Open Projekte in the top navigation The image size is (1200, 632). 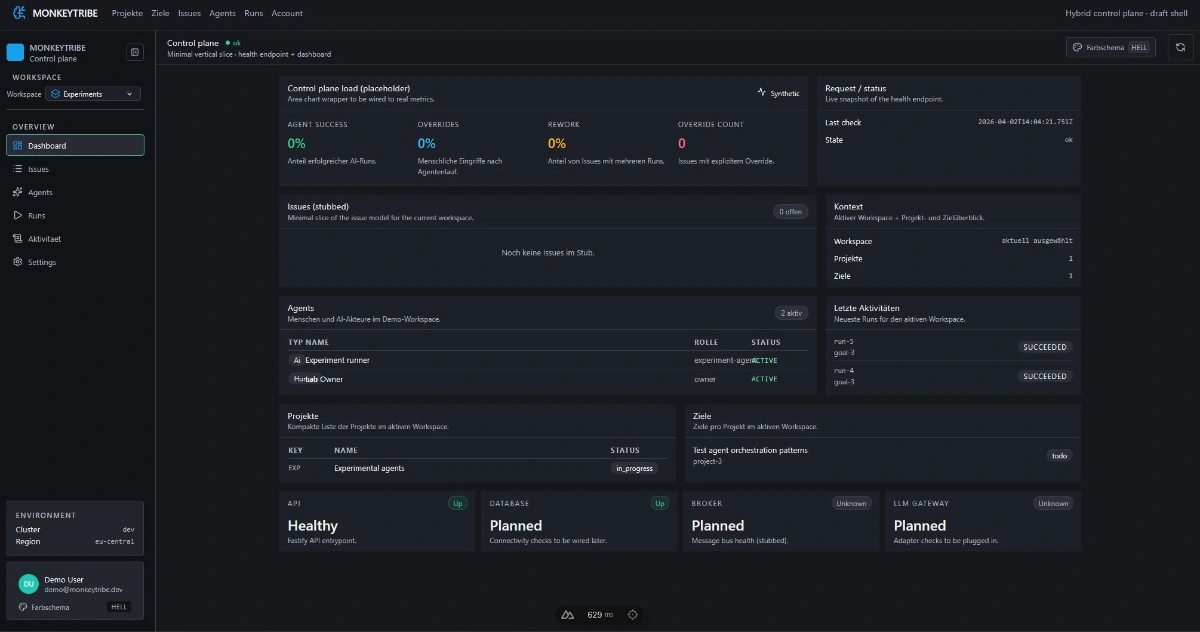point(127,13)
